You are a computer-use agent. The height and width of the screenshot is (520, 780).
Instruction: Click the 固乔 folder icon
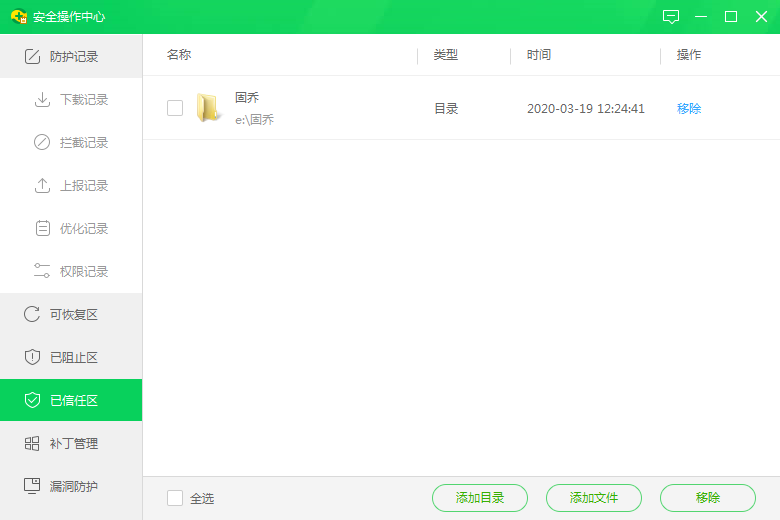click(x=208, y=107)
